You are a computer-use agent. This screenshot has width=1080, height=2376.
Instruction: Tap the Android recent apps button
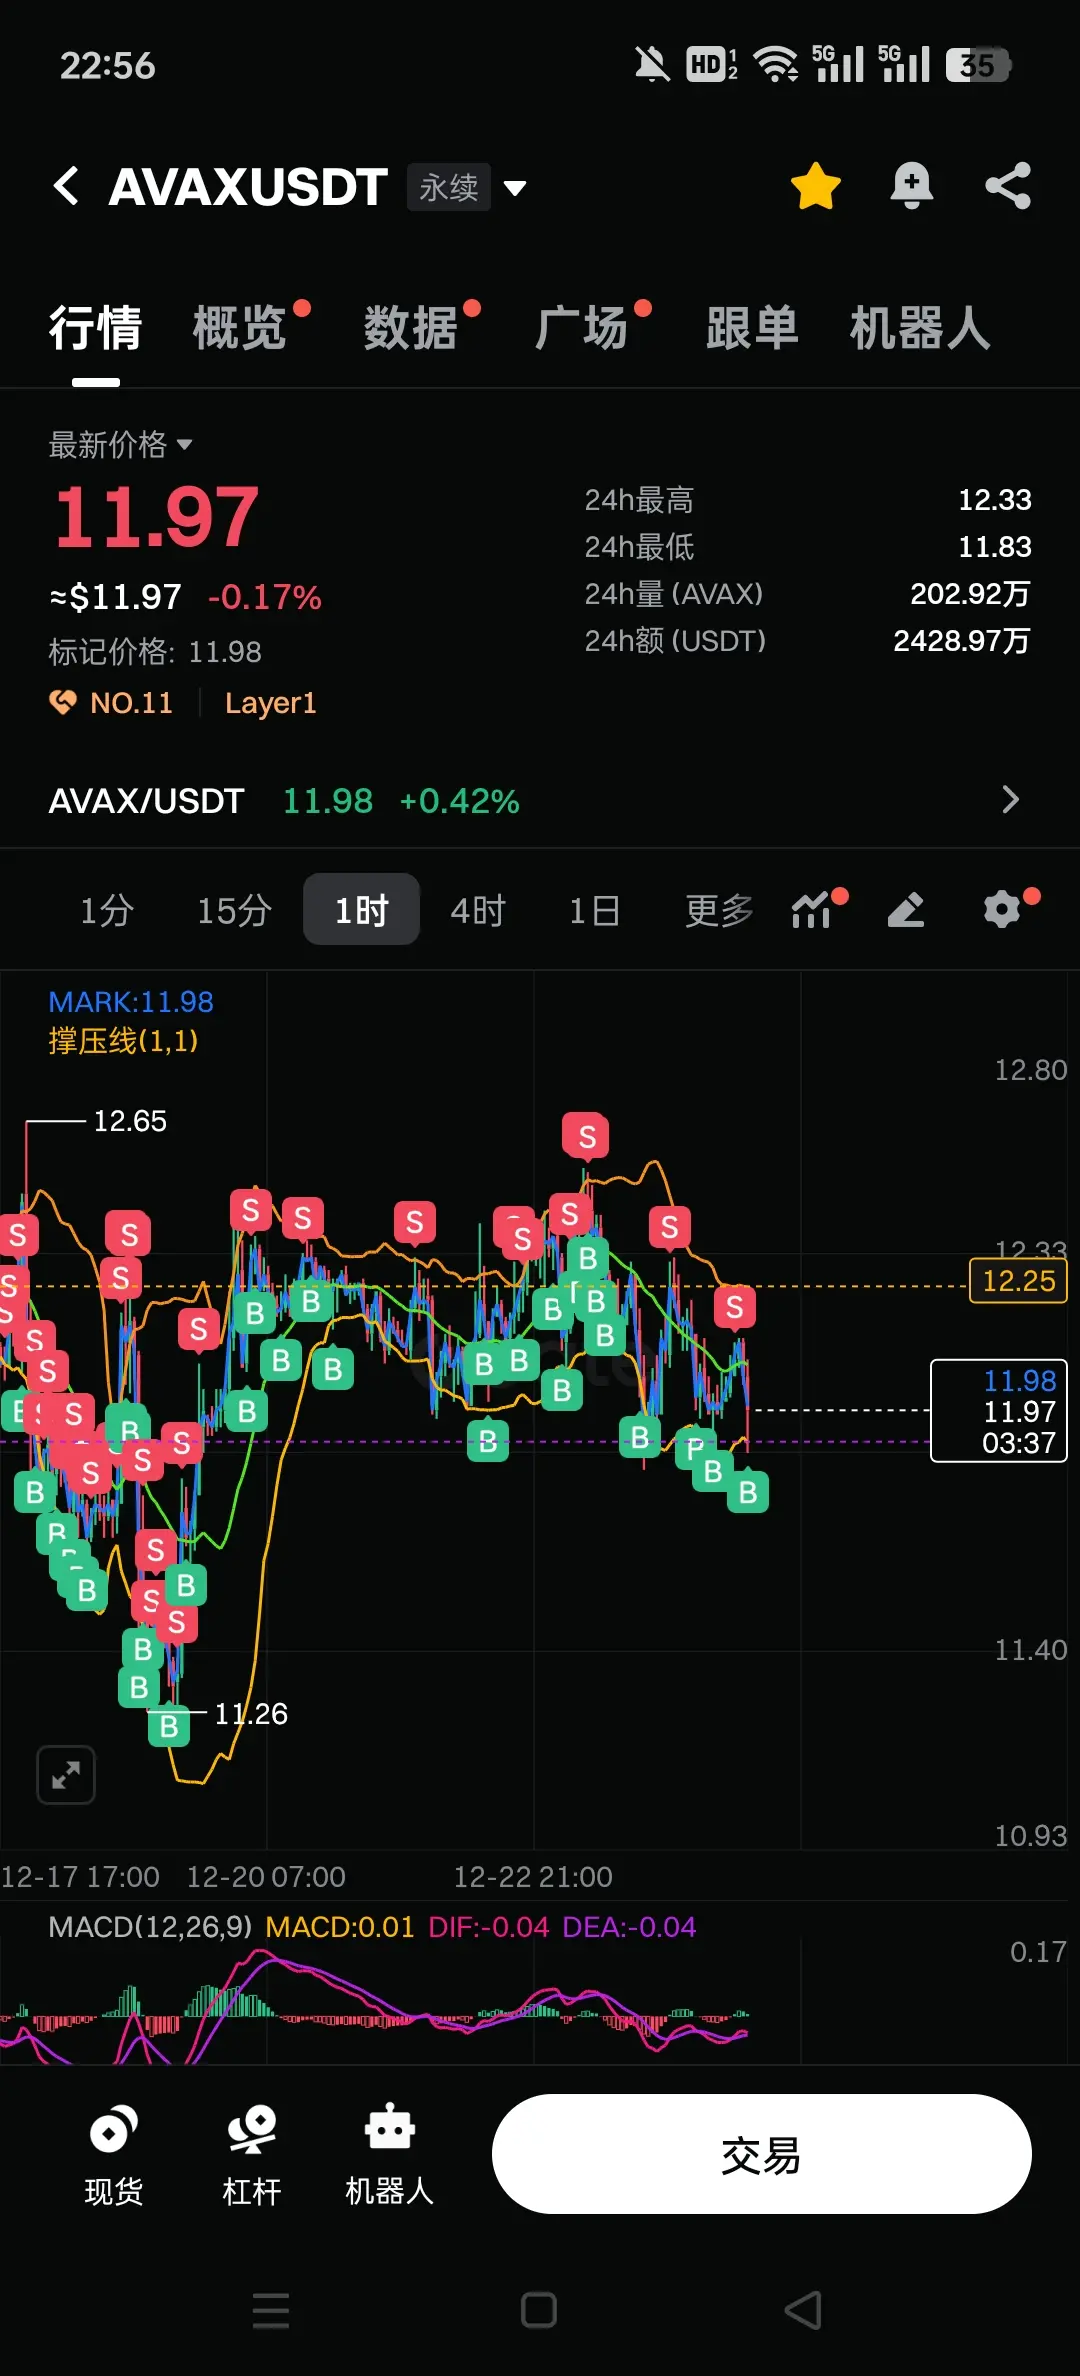coord(270,2310)
